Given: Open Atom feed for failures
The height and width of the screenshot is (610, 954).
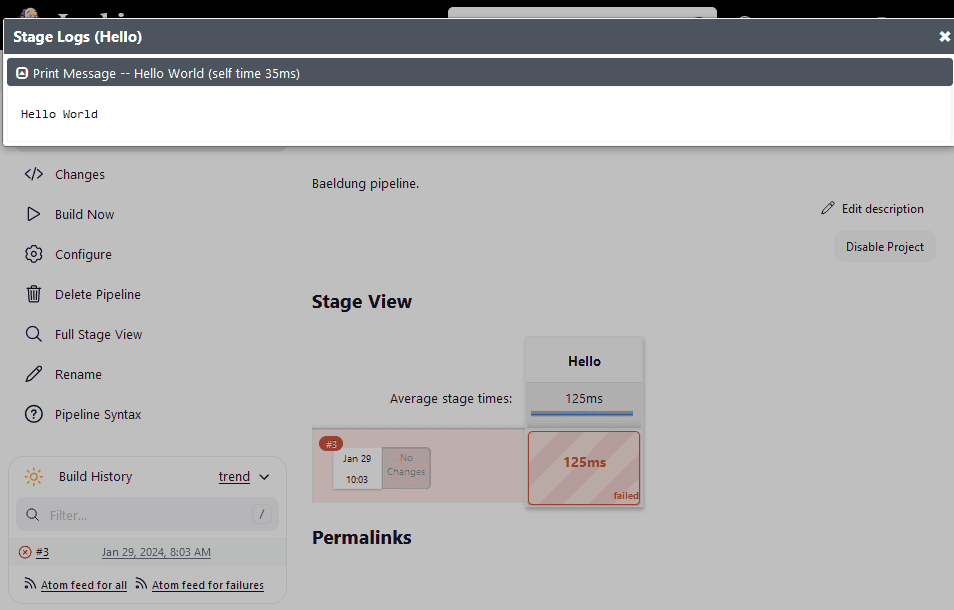Looking at the screenshot, I should click(x=207, y=585).
